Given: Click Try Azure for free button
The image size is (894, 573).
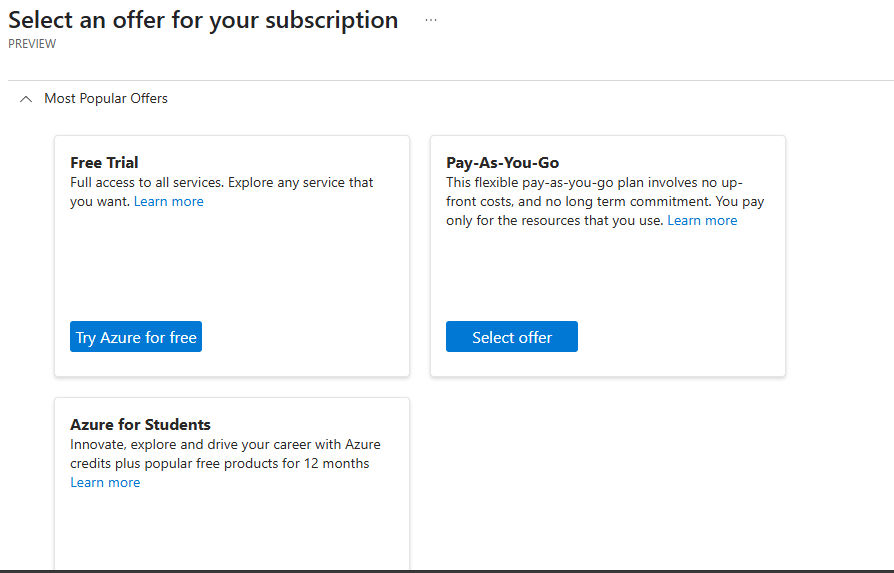Looking at the screenshot, I should [x=136, y=336].
